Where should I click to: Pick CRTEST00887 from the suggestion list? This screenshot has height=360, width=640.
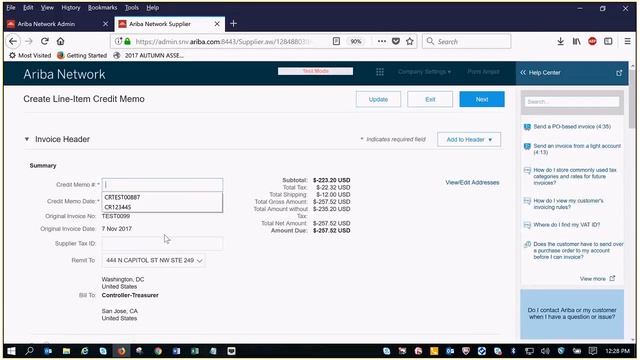point(162,197)
